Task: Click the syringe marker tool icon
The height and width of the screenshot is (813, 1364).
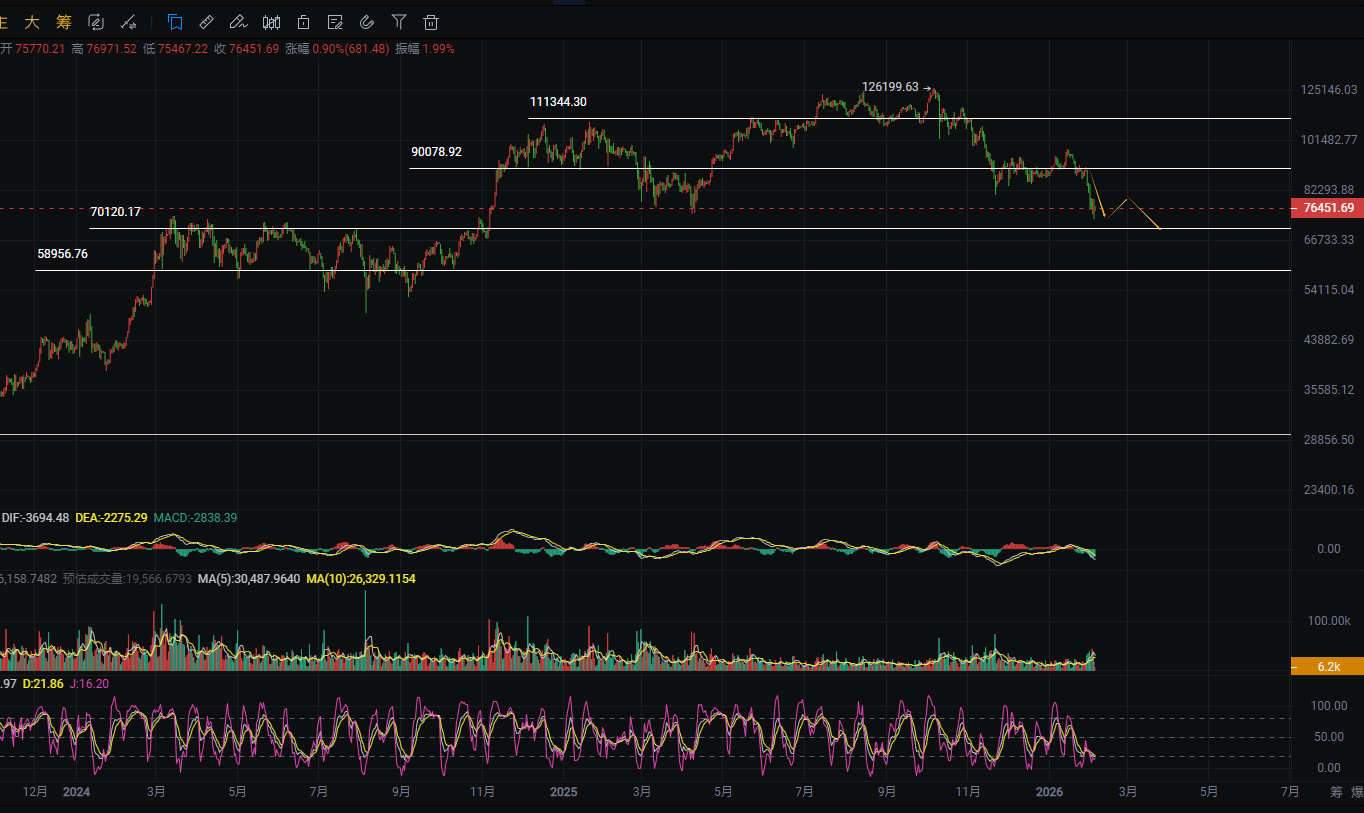Action: pos(128,22)
